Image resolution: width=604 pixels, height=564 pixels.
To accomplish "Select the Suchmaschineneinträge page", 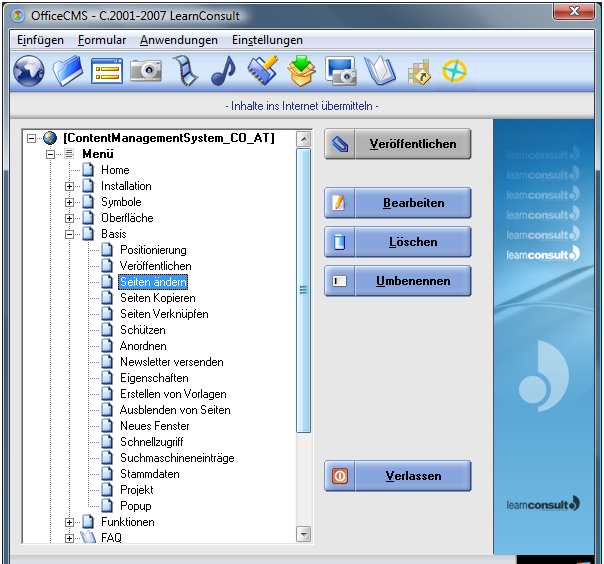I will coord(177,458).
